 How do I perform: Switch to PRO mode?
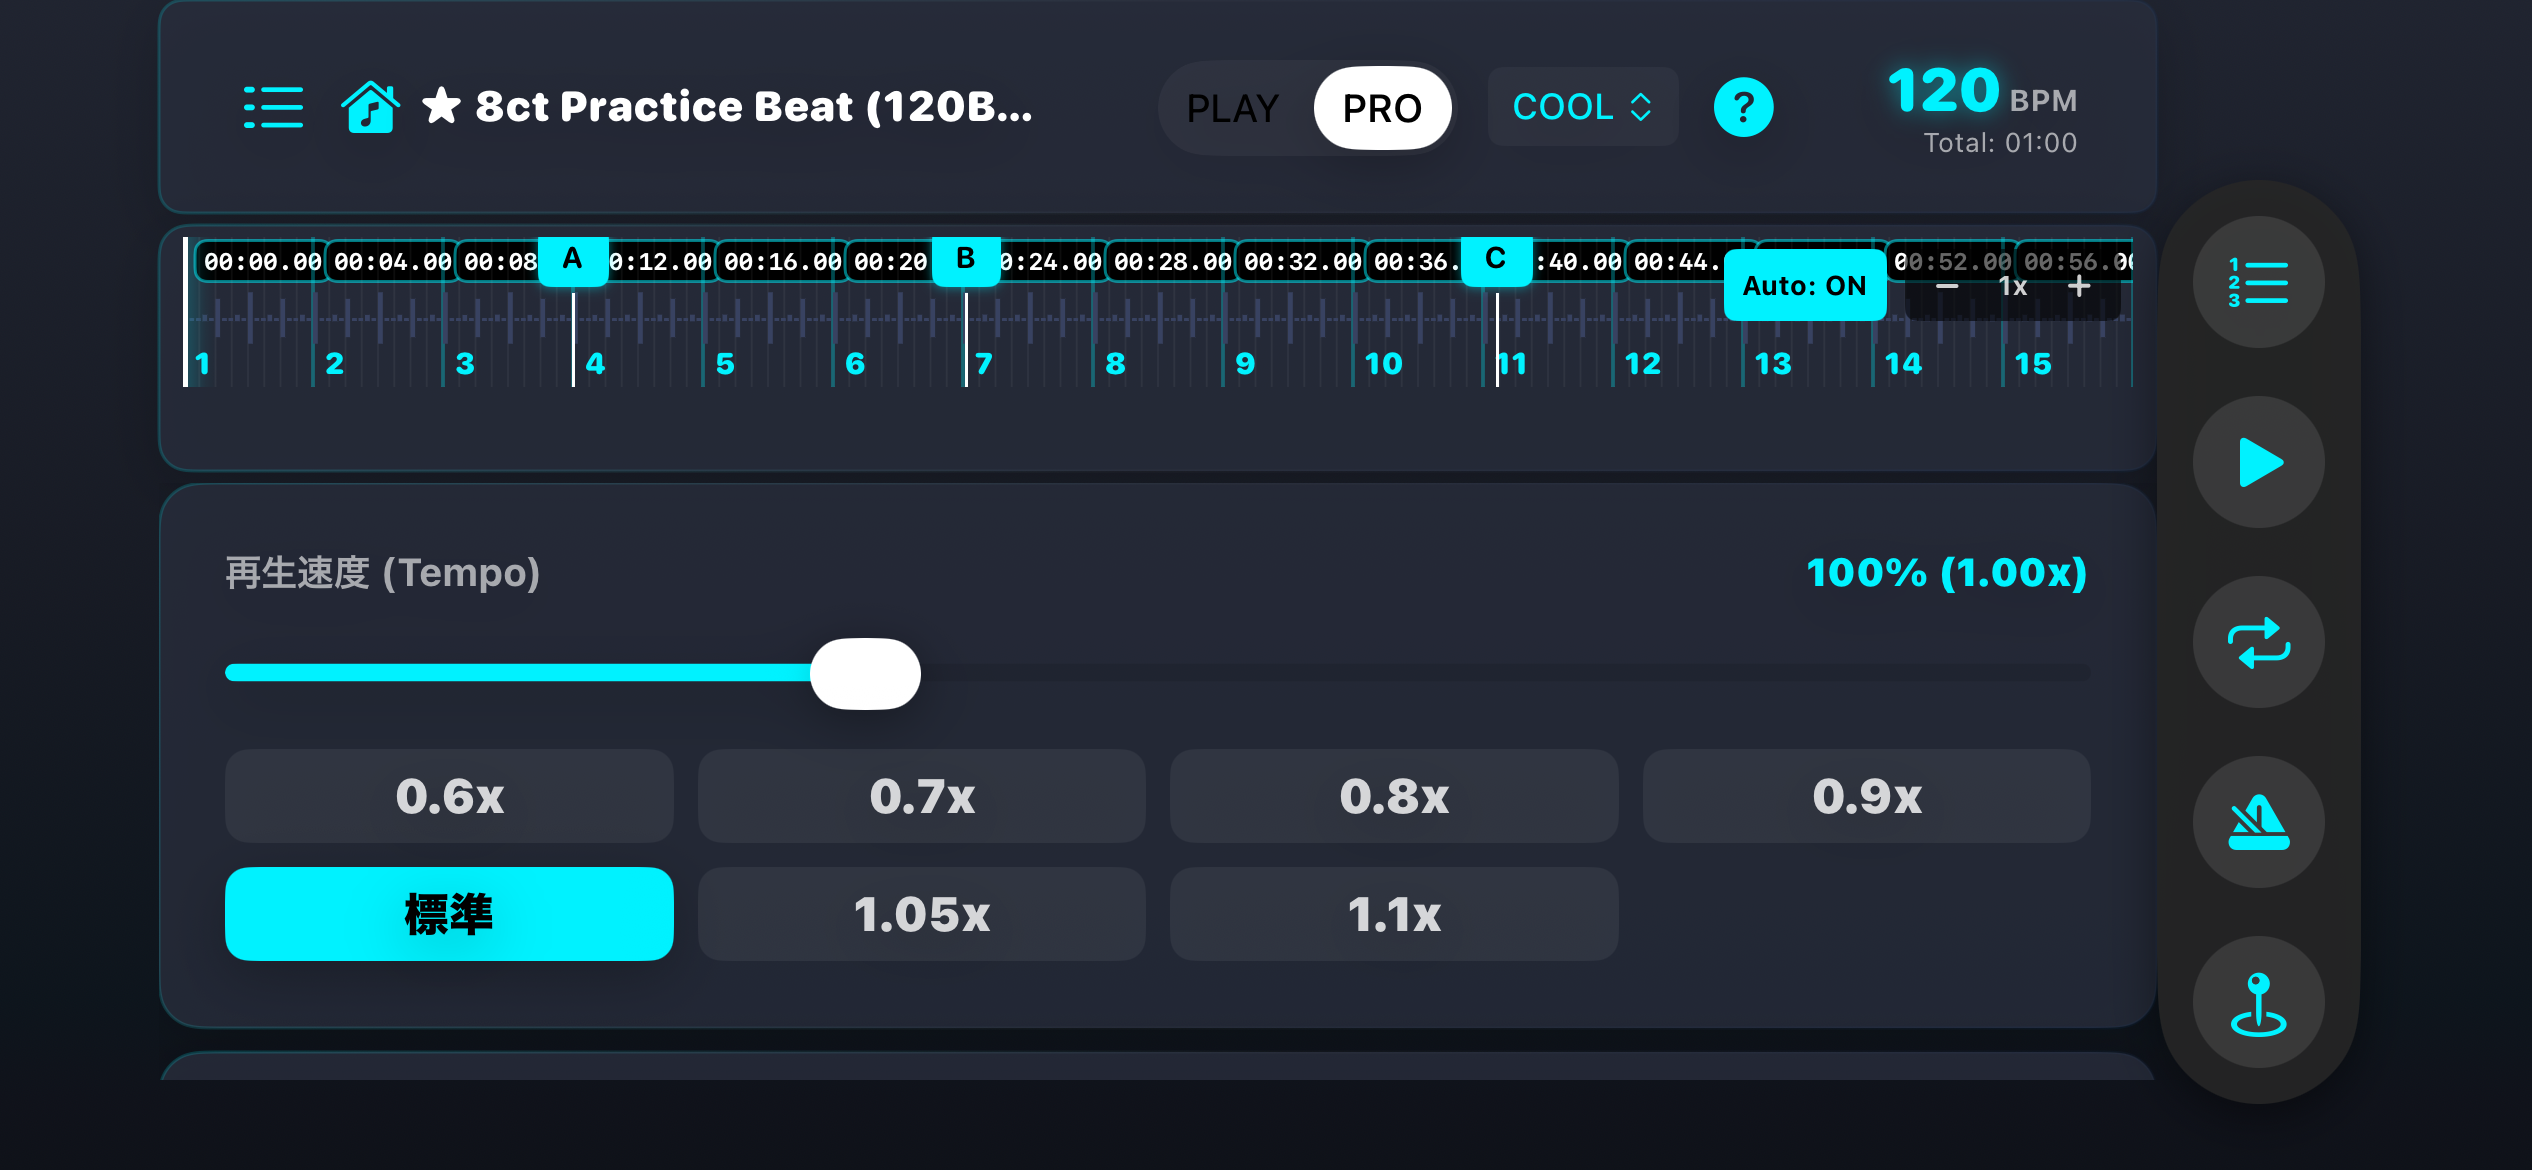pyautogui.click(x=1382, y=108)
